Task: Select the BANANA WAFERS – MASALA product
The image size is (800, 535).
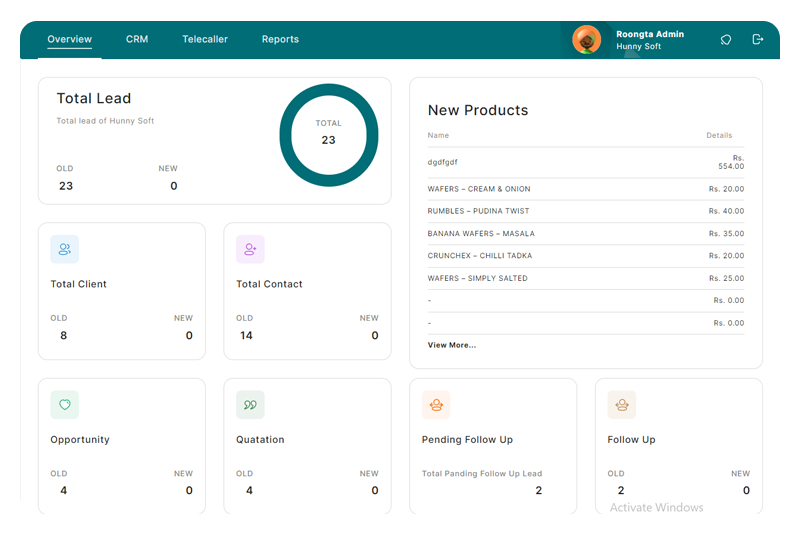Action: tap(481, 234)
